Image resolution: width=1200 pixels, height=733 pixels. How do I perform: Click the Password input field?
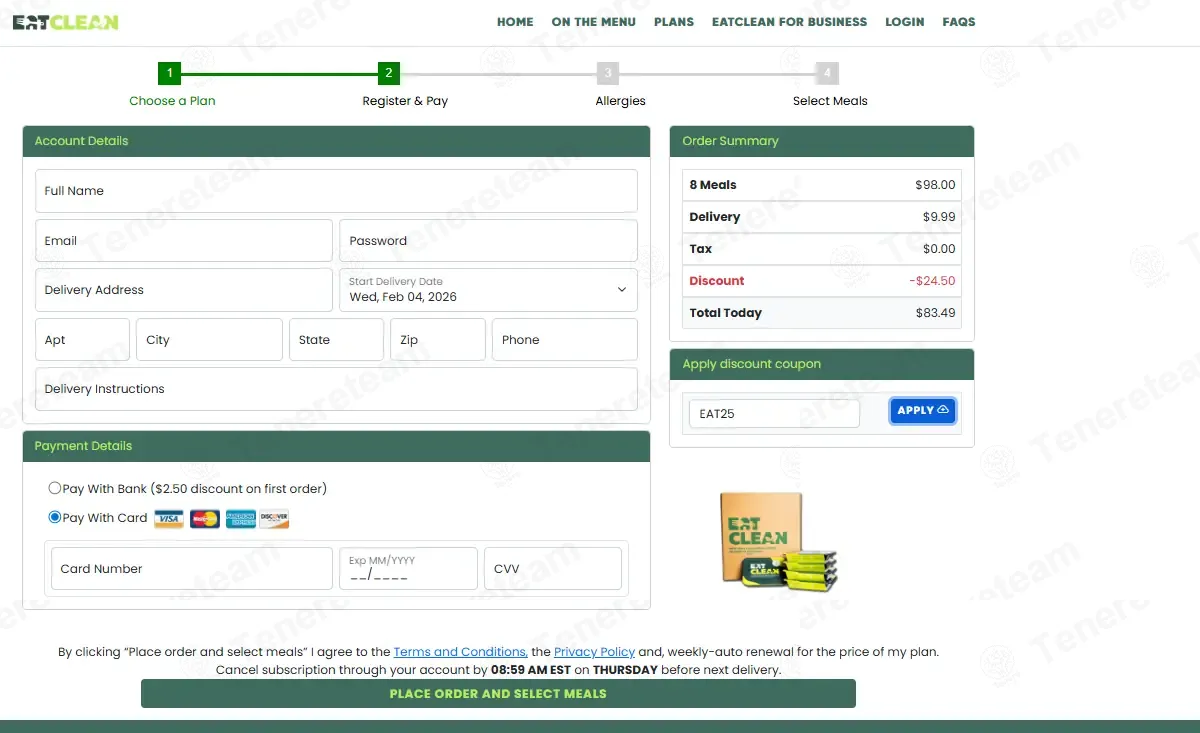(x=488, y=241)
